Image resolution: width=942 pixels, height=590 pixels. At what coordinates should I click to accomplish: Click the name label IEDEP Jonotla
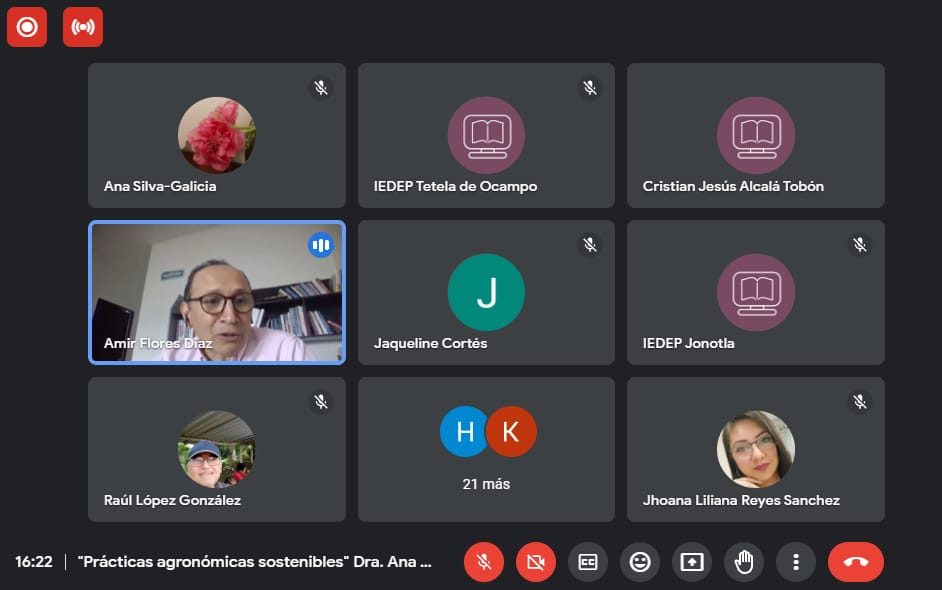(x=688, y=343)
